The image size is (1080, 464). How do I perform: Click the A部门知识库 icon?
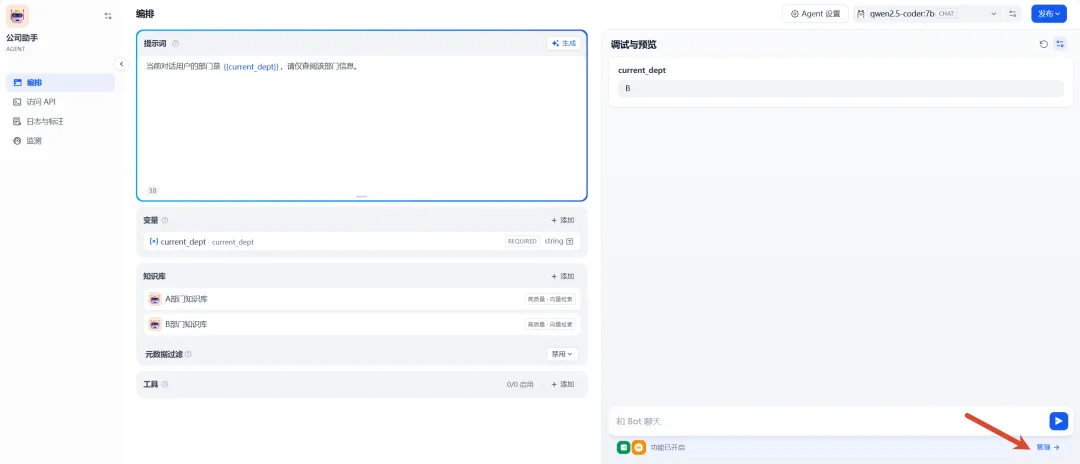point(155,299)
